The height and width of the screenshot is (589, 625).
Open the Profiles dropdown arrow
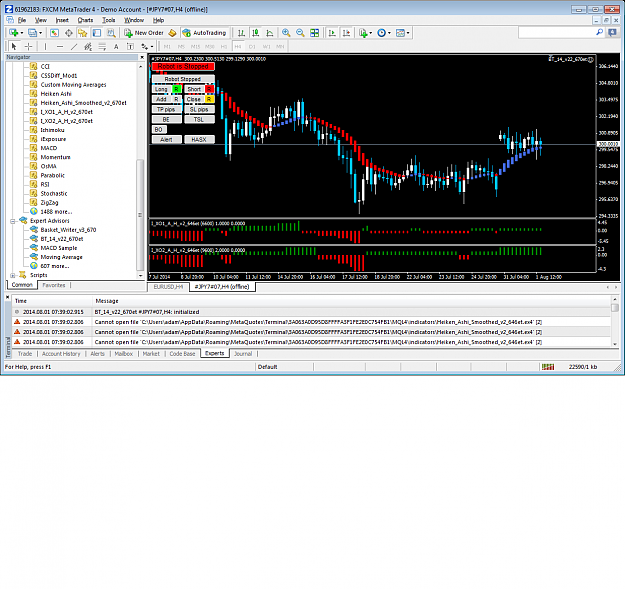click(40, 33)
